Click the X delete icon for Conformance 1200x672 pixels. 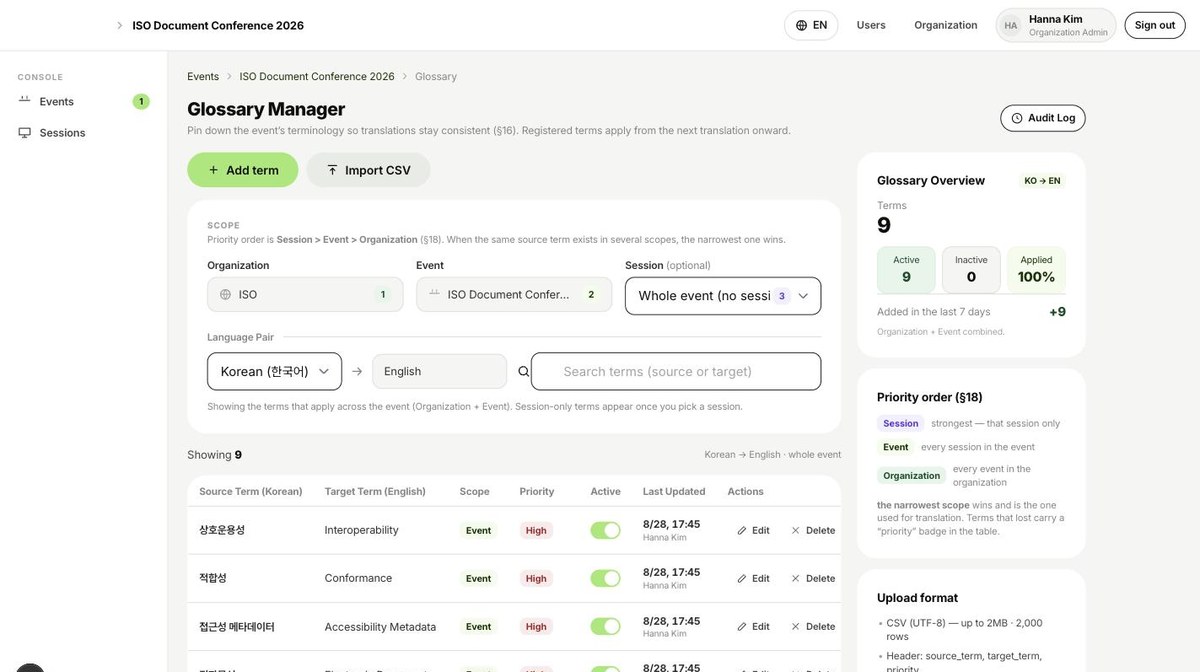(x=796, y=578)
